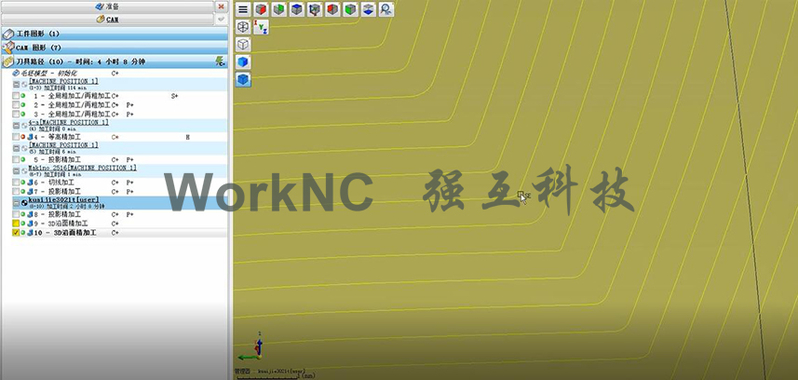Check the box for toolpath 1 全局粗加工
Image resolution: width=798 pixels, height=380 pixels.
16,96
